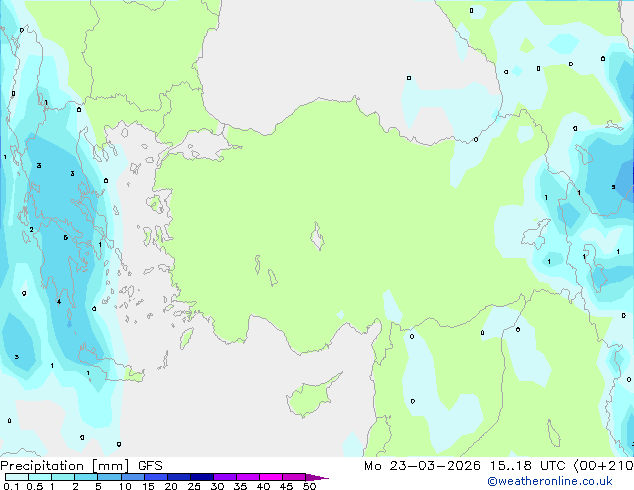This screenshot has height=490, width=634.
Task: Click the date text 'Mo 23-03-2026'
Action: tap(422, 466)
